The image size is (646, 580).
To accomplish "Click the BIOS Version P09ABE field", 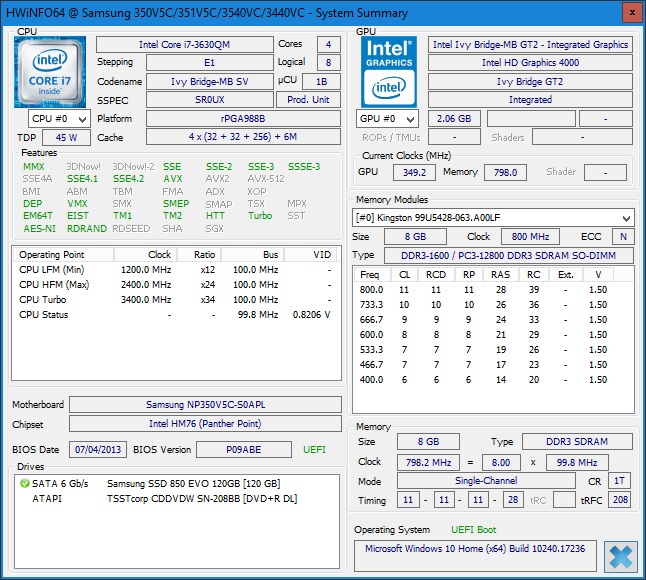I will click(244, 450).
